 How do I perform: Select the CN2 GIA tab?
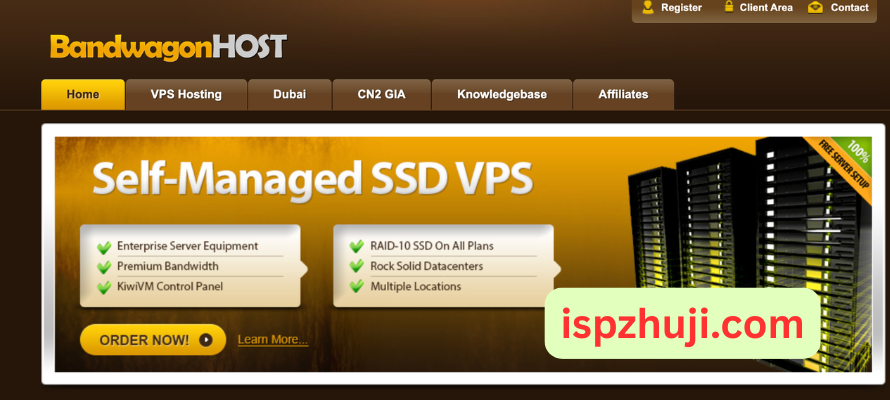tap(381, 94)
